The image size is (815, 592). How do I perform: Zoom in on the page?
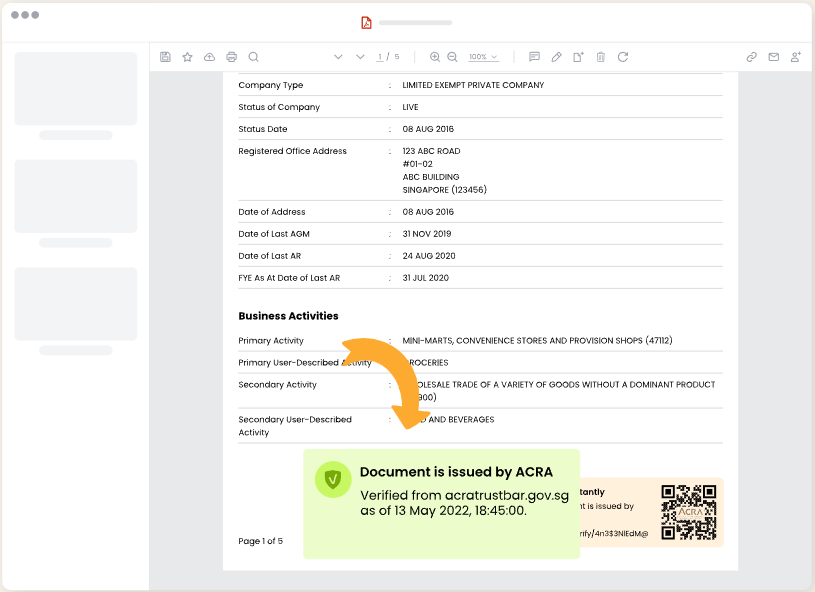[434, 57]
